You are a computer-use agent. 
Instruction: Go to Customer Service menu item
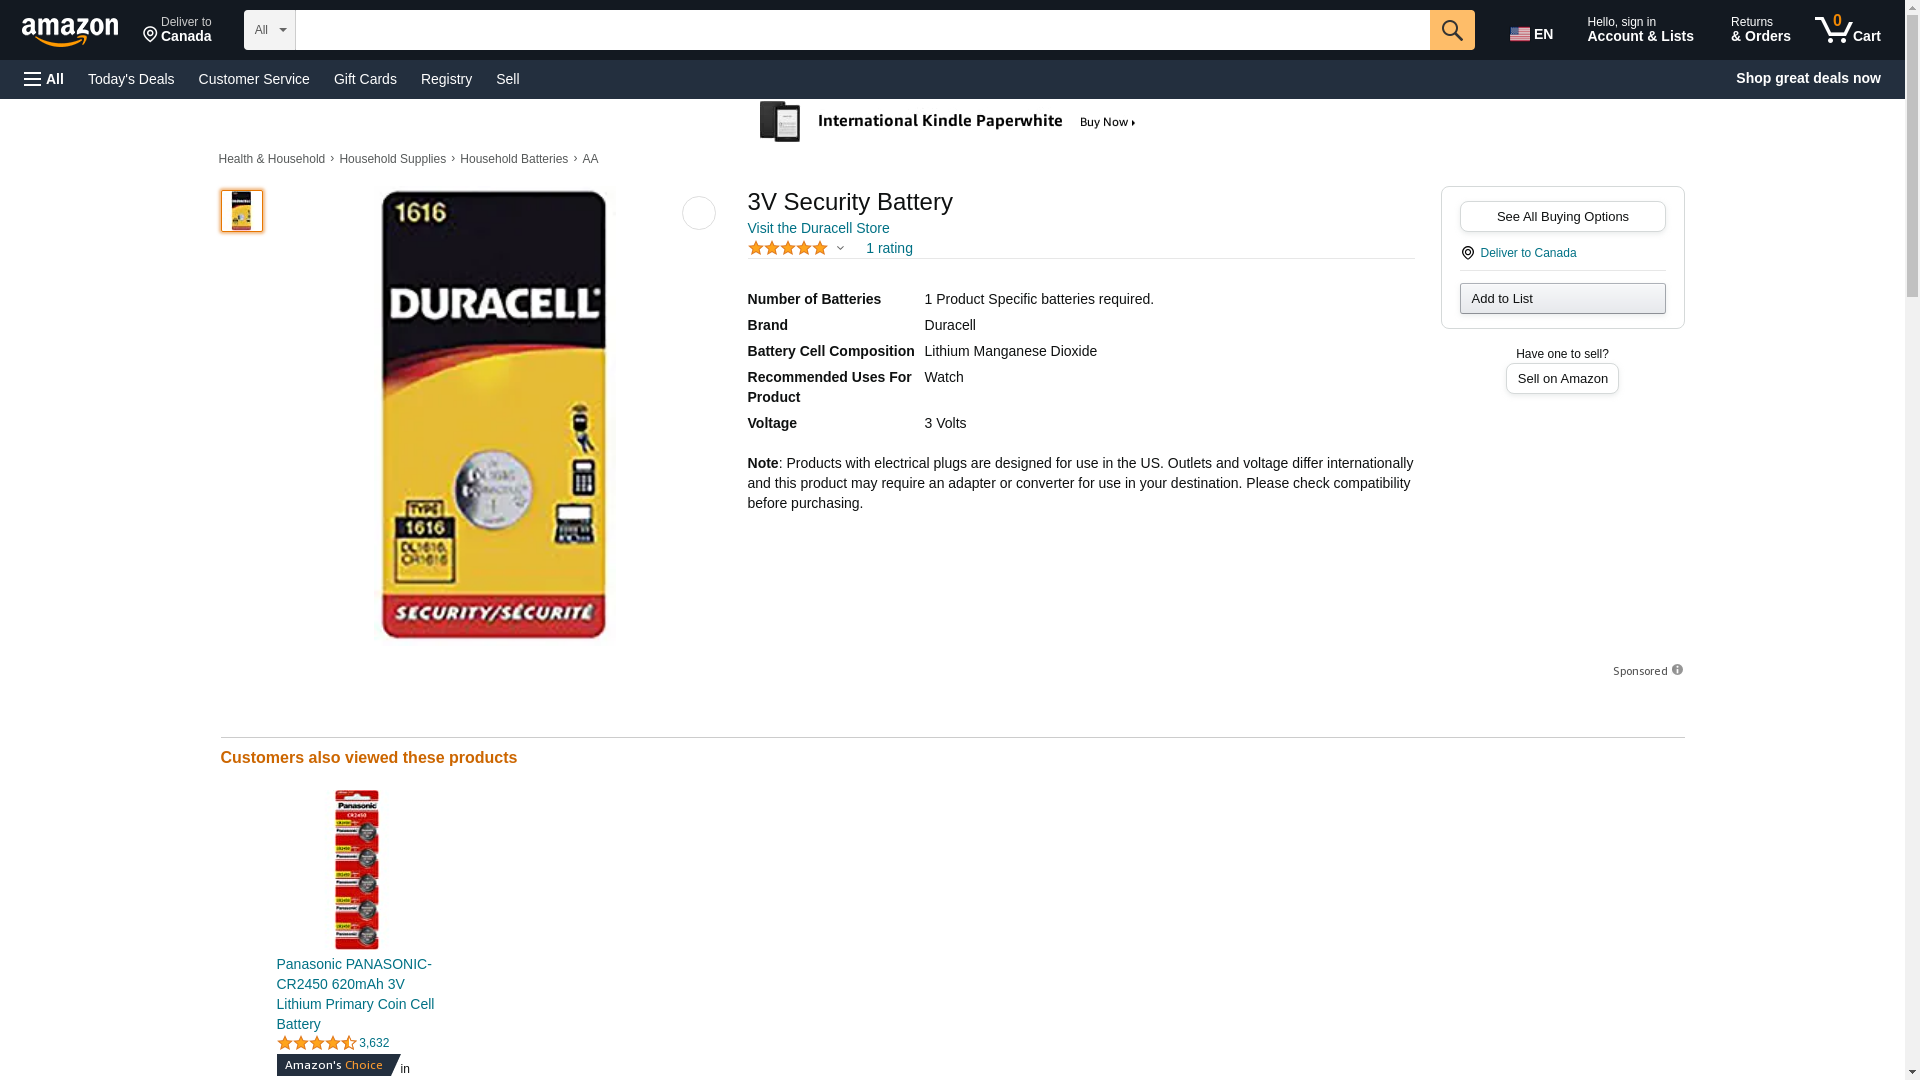pyautogui.click(x=254, y=79)
